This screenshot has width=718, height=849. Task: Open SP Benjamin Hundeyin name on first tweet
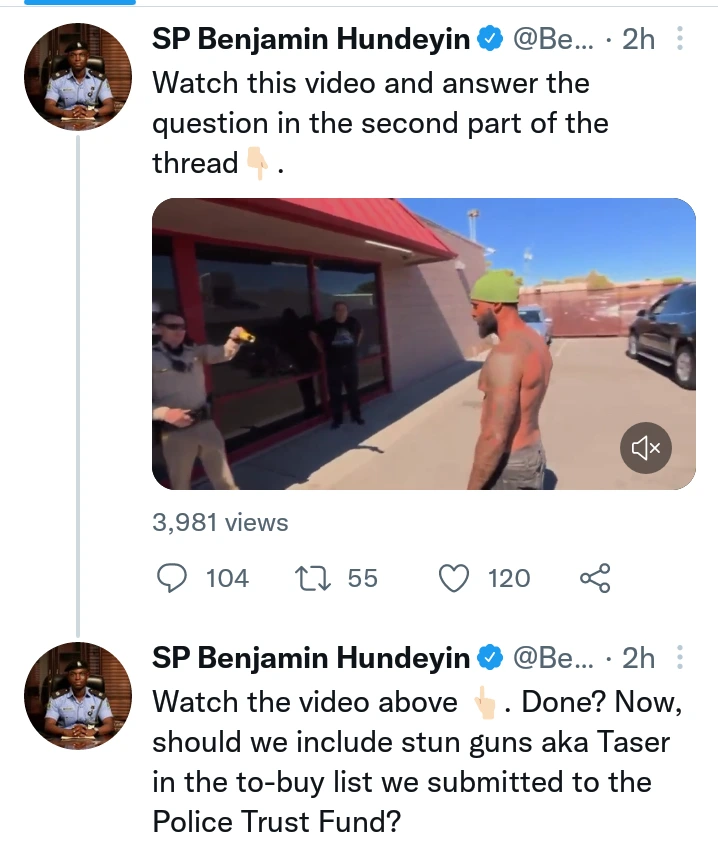[310, 39]
